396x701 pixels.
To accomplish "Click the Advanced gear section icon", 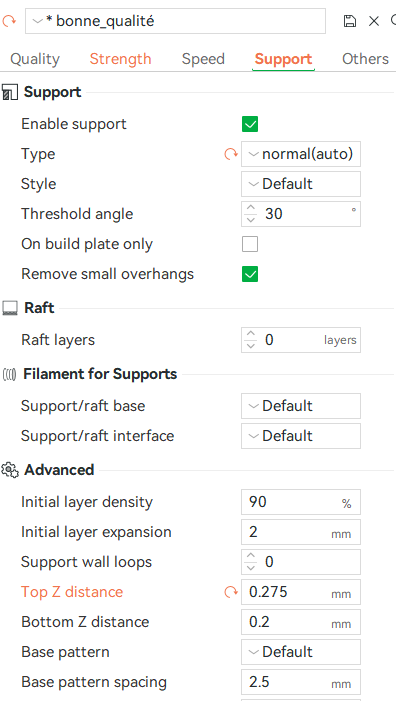I will tap(10, 470).
